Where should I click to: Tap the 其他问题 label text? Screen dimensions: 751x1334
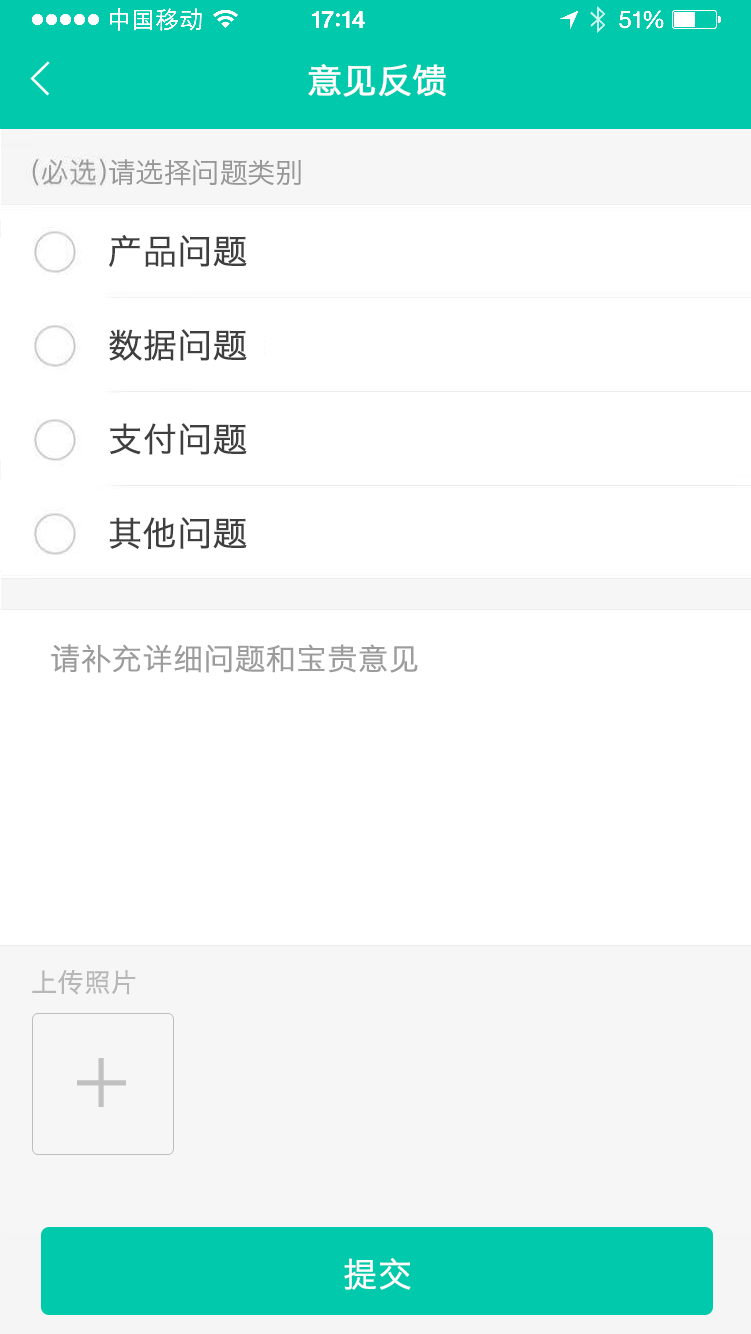[178, 534]
